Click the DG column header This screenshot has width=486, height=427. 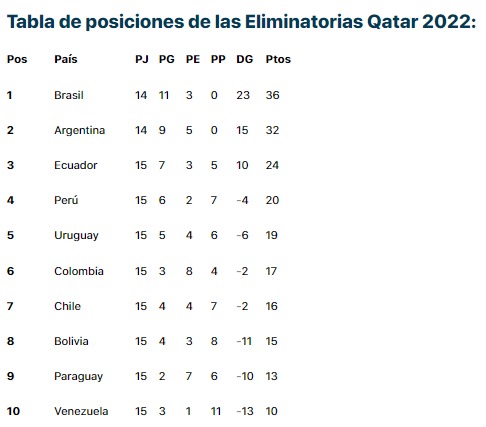tap(245, 59)
